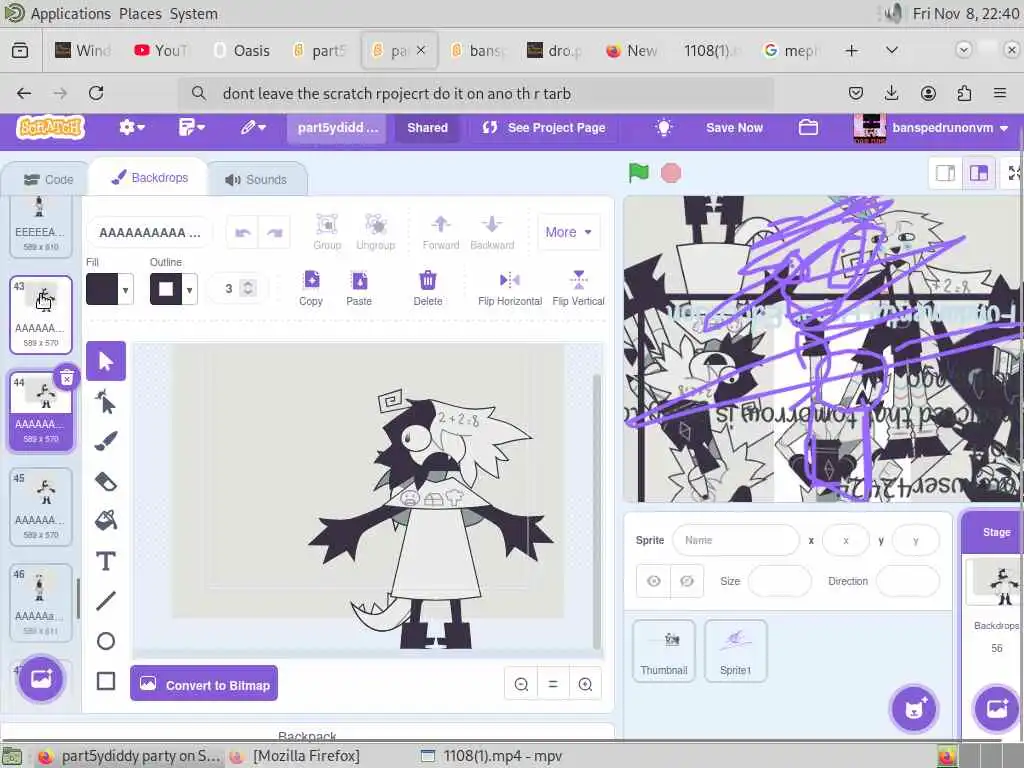1024x768 pixels.
Task: Open the YouTube browser tab
Action: (162, 50)
